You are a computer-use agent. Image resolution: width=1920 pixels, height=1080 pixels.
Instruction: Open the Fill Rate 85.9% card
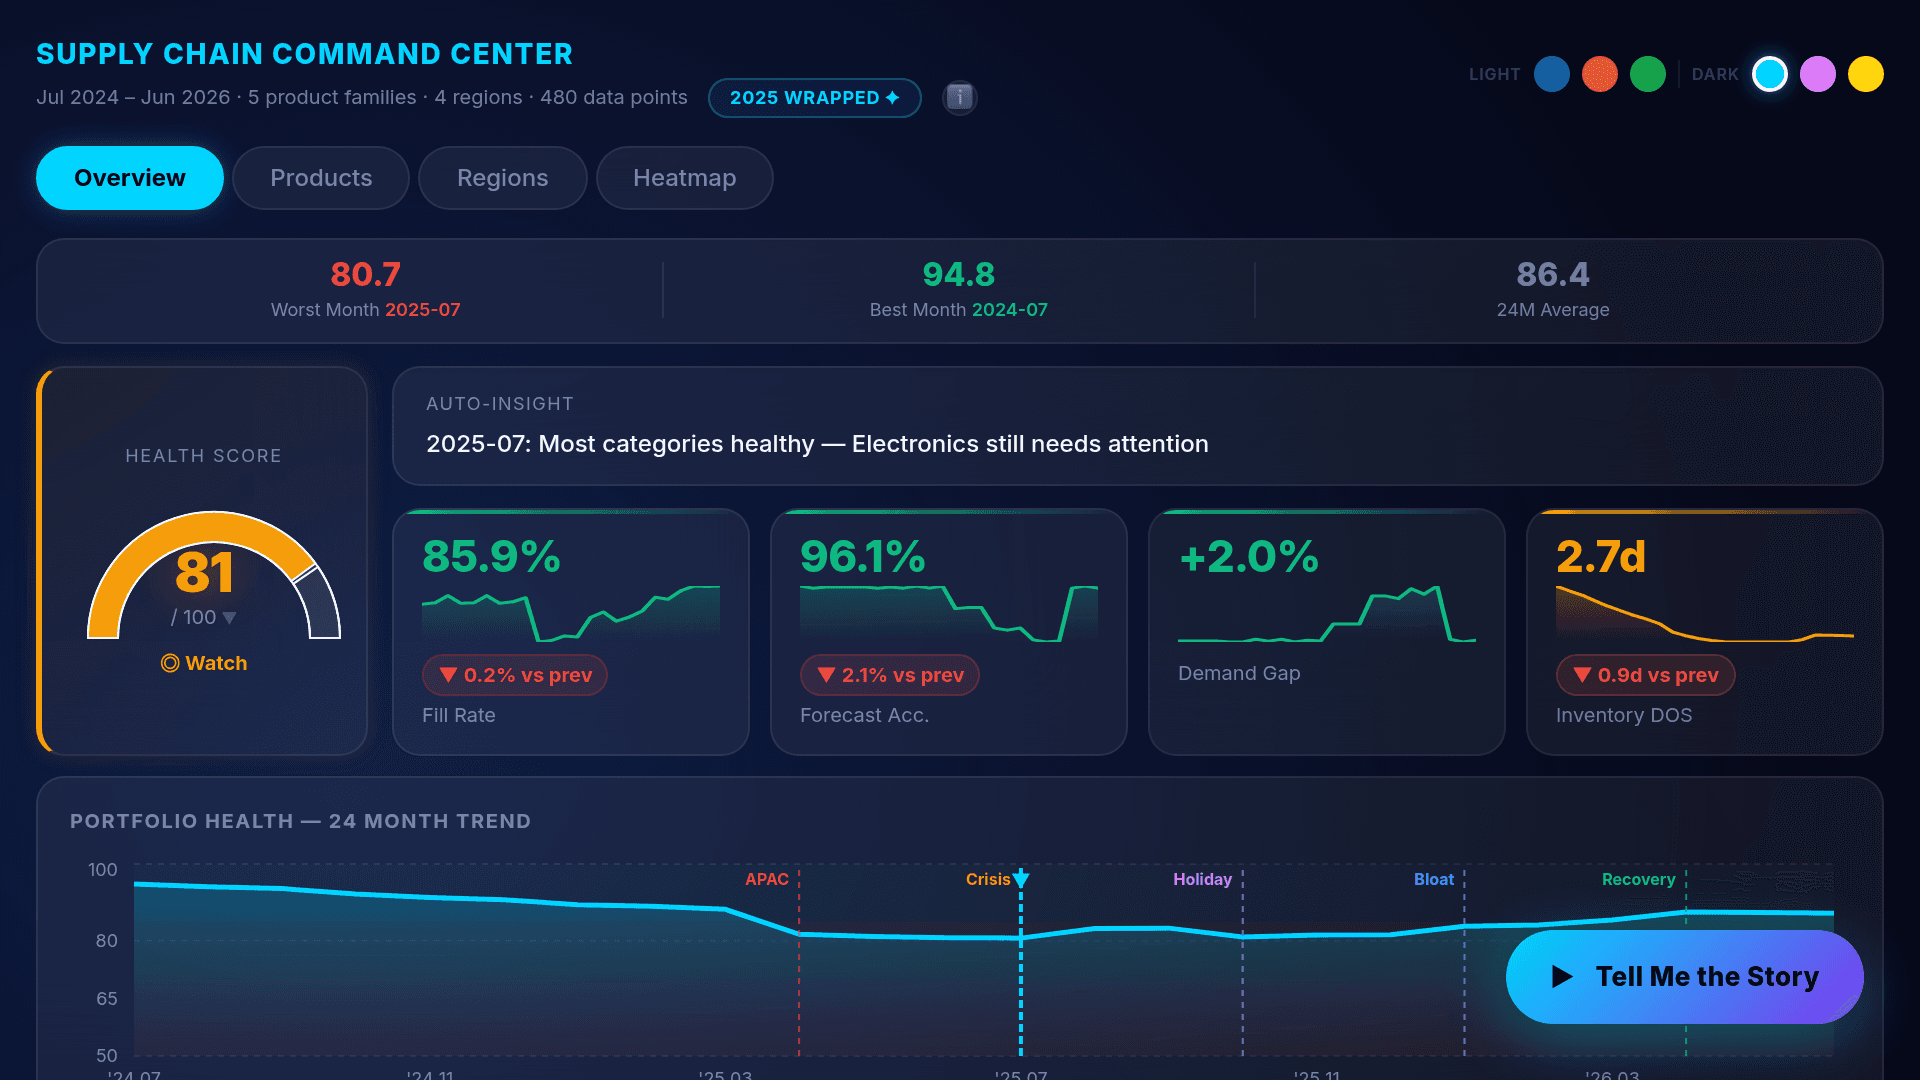pos(571,632)
